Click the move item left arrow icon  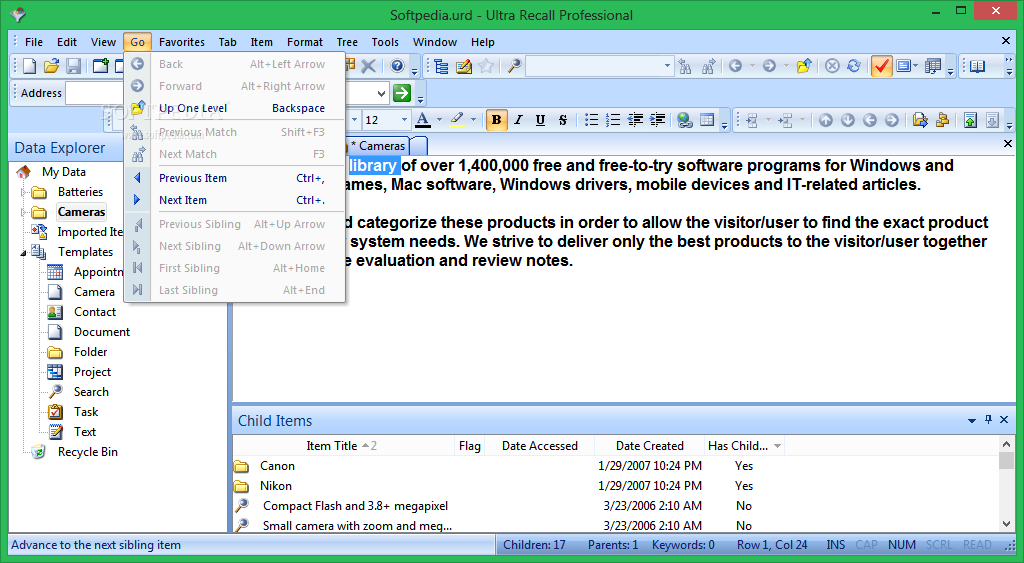coord(870,120)
